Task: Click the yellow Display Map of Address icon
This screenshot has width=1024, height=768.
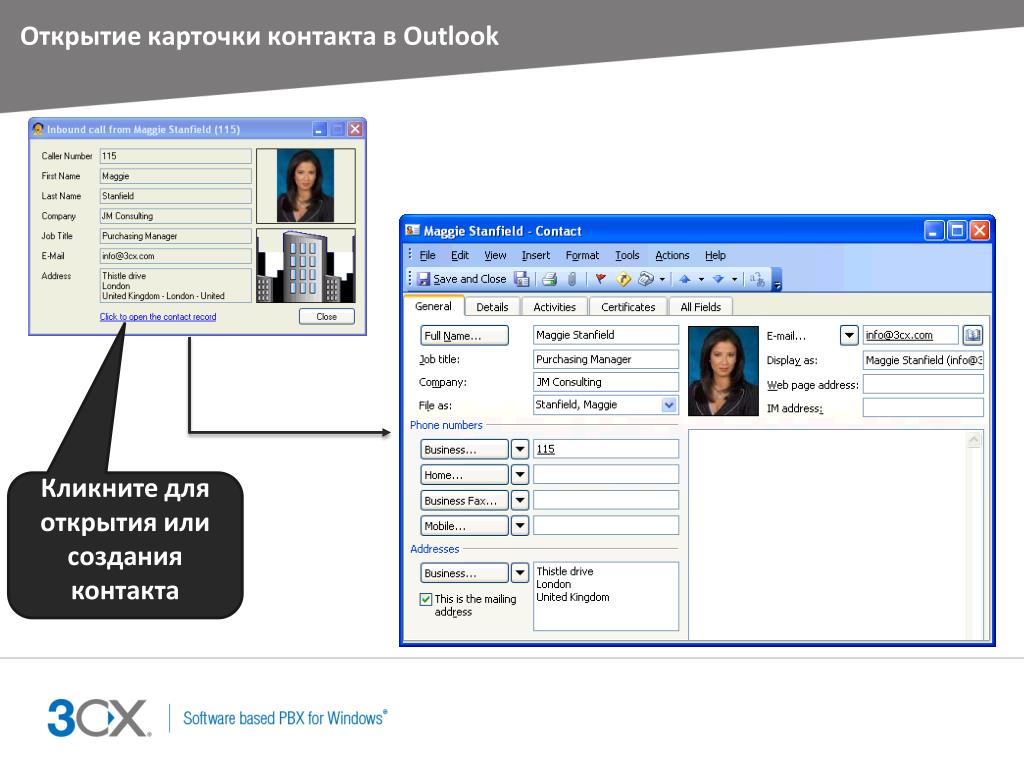Action: tap(623, 280)
